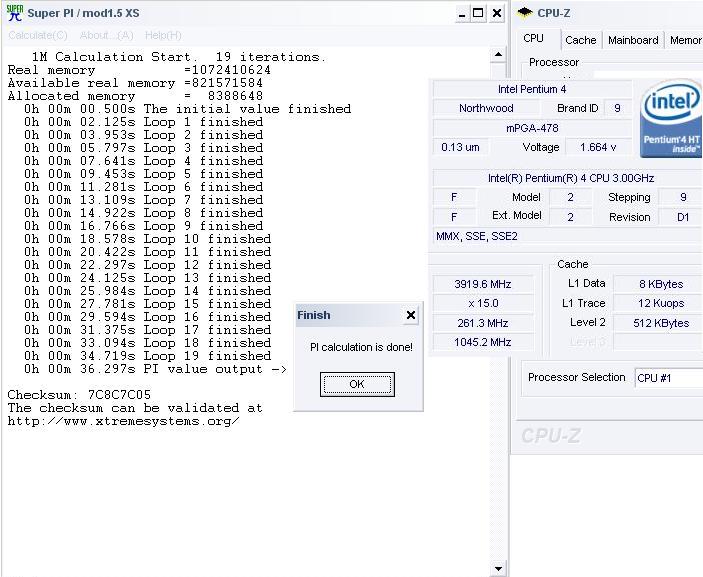This screenshot has height=577, width=703.
Task: Click the CPU-Z chip icon in title bar
Action: (525, 13)
